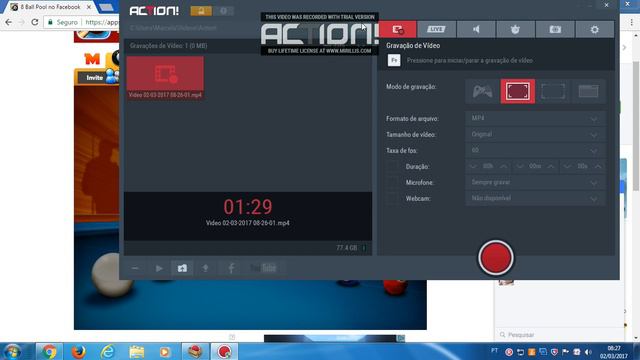
Task: Increase the duration seconds value
Action: pos(598,167)
